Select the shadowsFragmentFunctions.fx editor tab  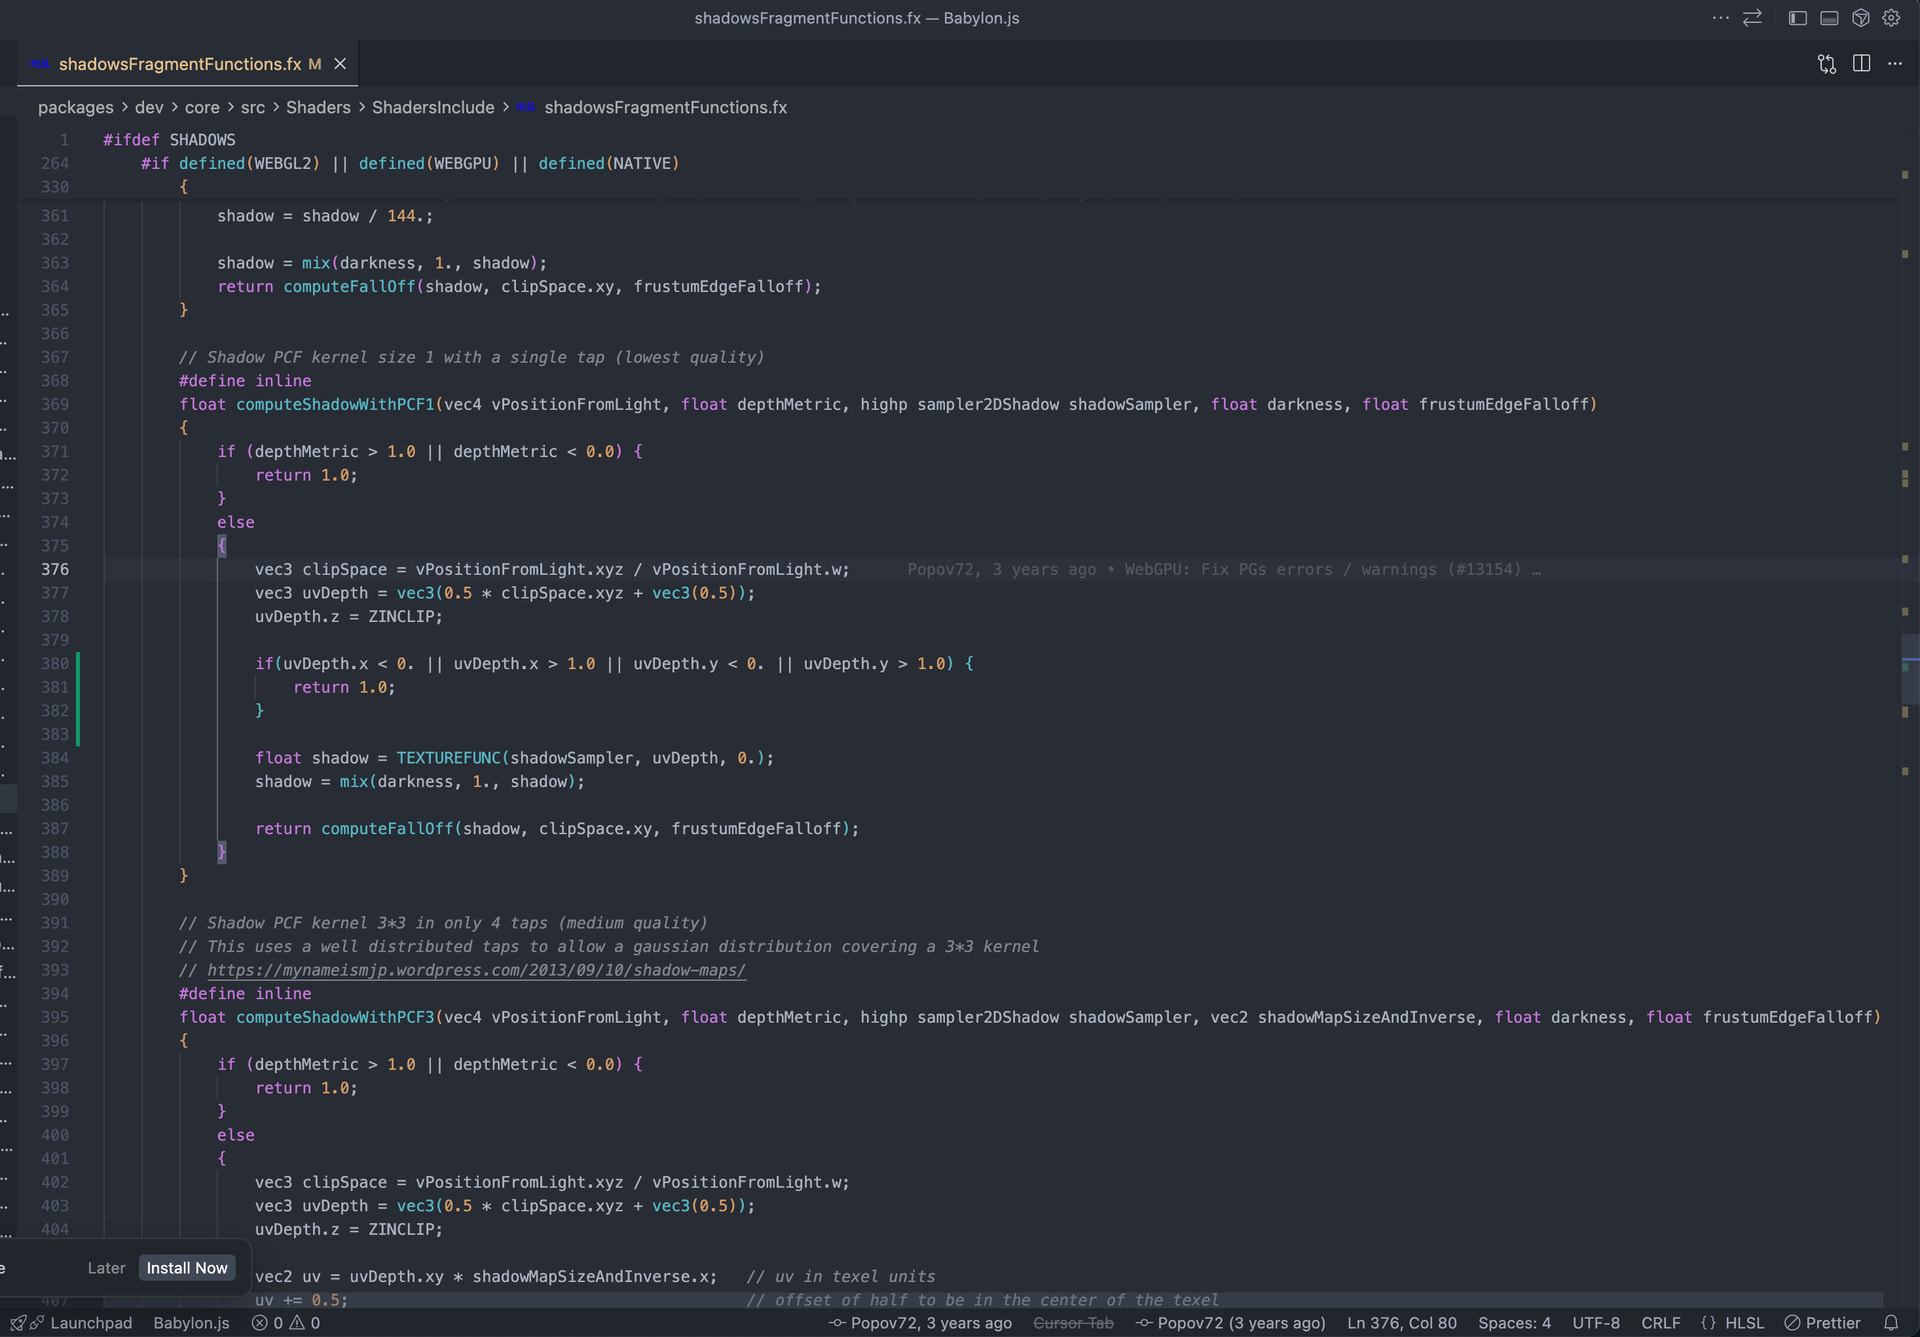[x=179, y=64]
